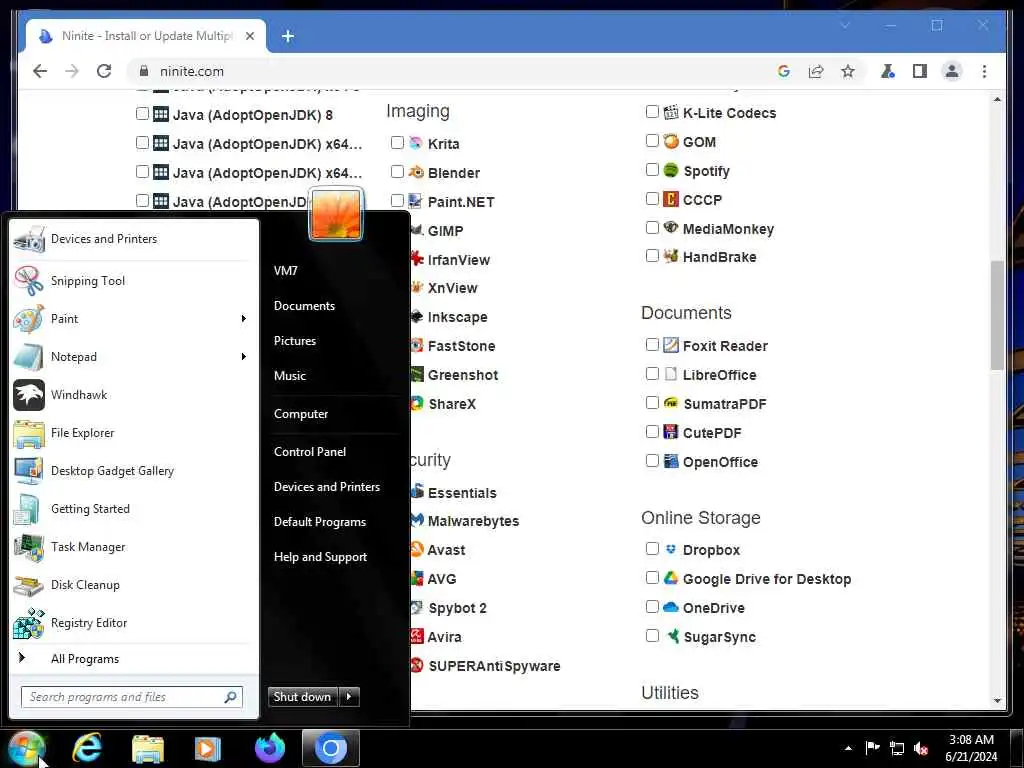Click the user account picture tile
This screenshot has width=1024, height=768.
tap(336, 214)
